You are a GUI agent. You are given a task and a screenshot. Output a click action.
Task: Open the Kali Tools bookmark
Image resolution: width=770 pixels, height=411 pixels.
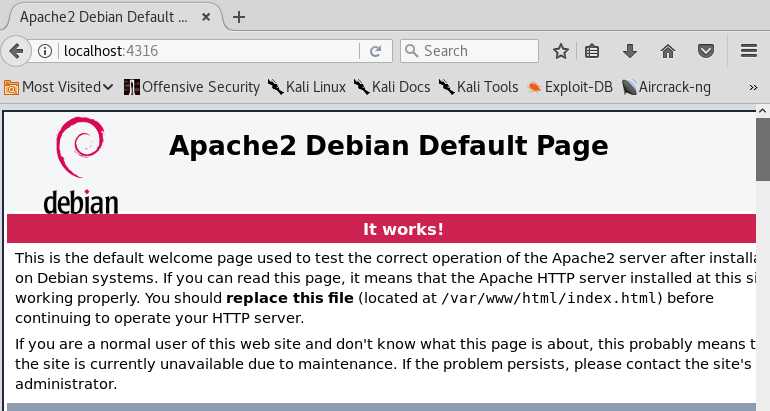[x=478, y=87]
